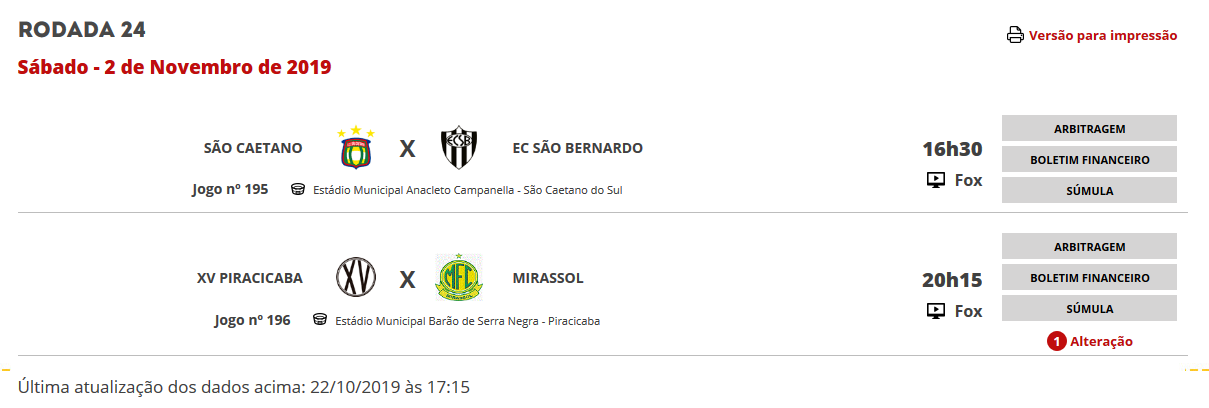Click the stadium icon beside Anacleto Campanella

point(298,190)
